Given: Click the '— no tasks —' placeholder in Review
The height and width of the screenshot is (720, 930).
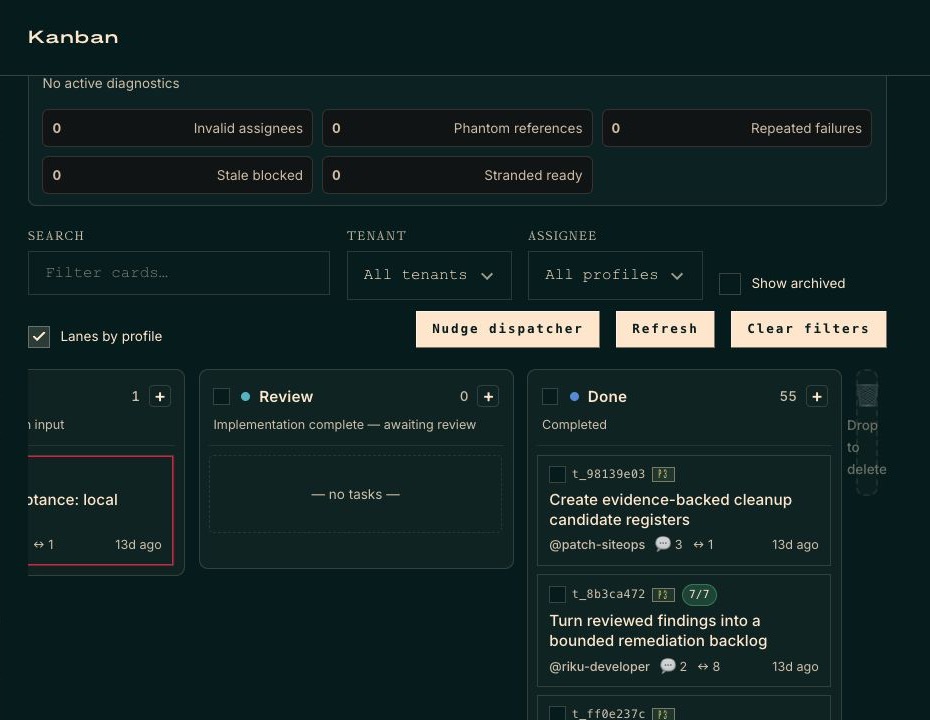Looking at the screenshot, I should point(355,494).
